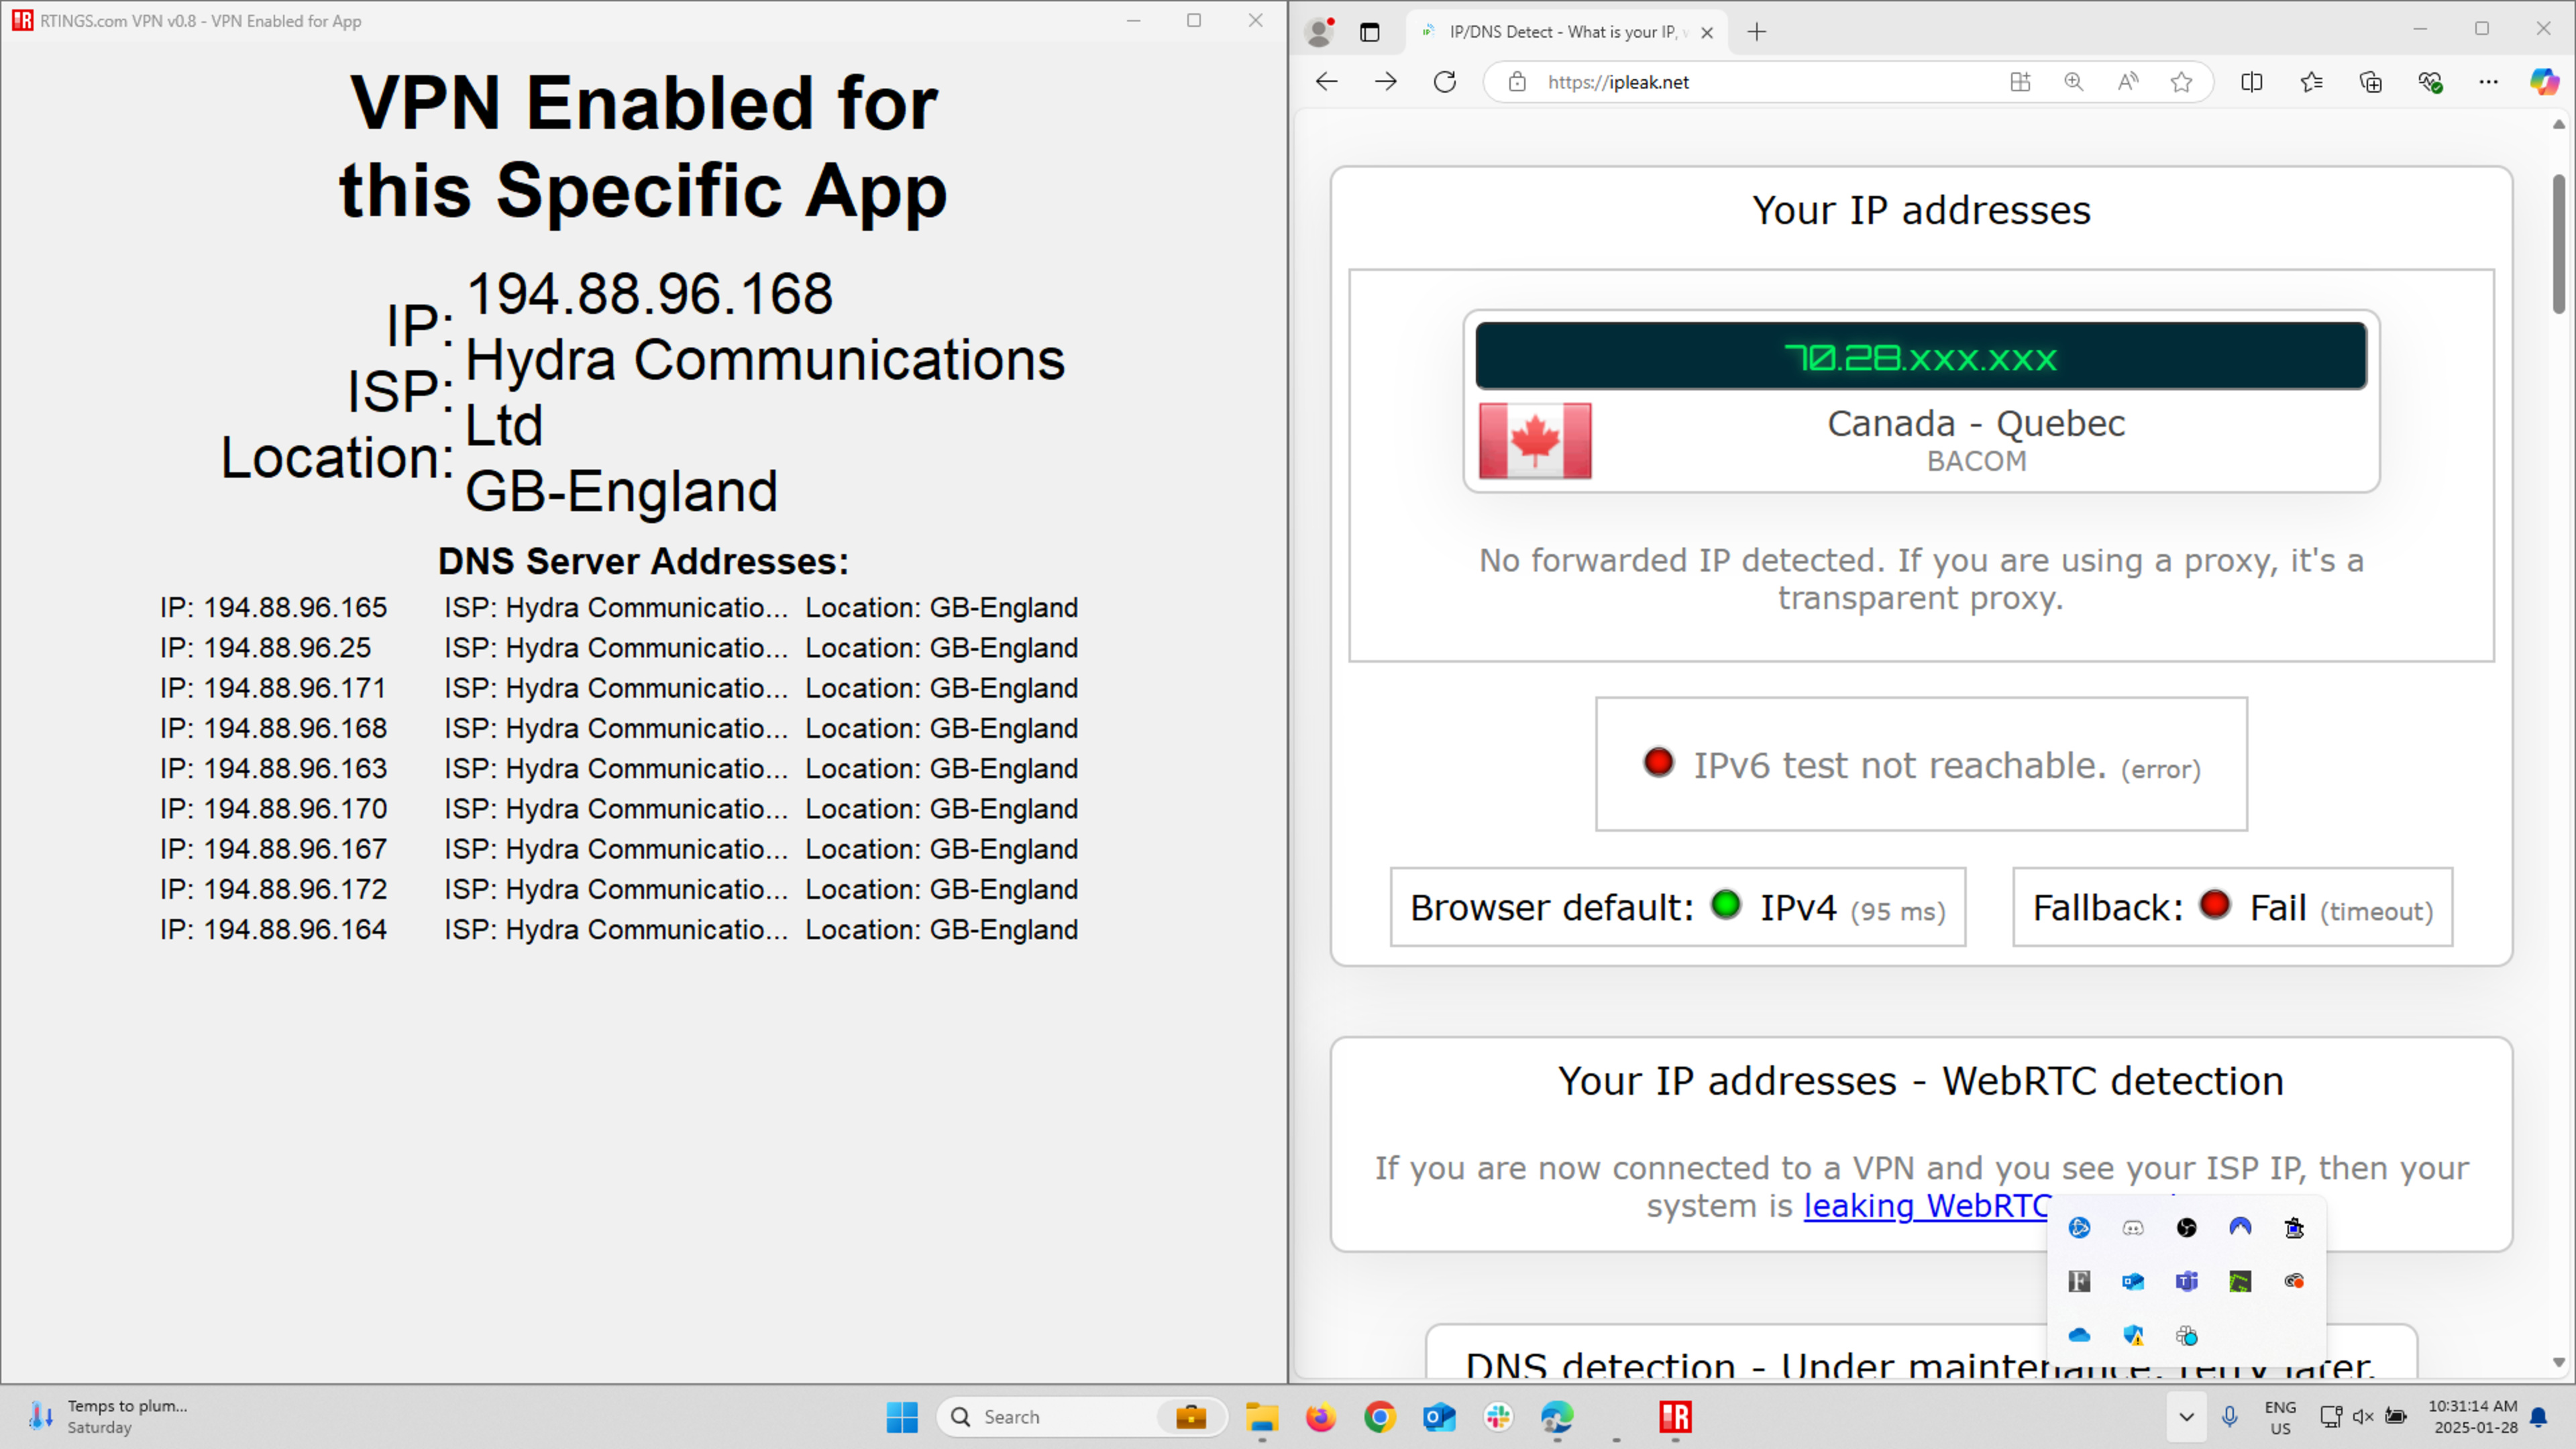Image resolution: width=2576 pixels, height=1449 pixels.
Task: Open Slack from the system tray overflow
Action: [2187, 1335]
